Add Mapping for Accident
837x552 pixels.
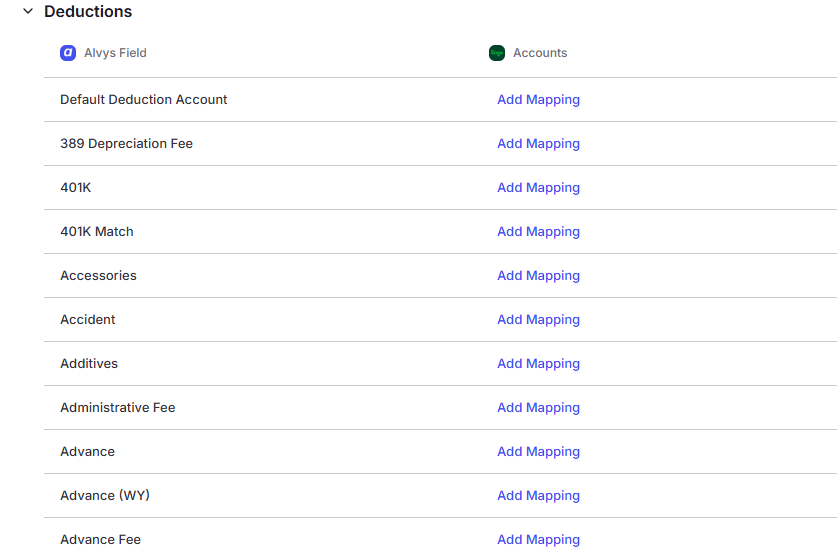538,320
